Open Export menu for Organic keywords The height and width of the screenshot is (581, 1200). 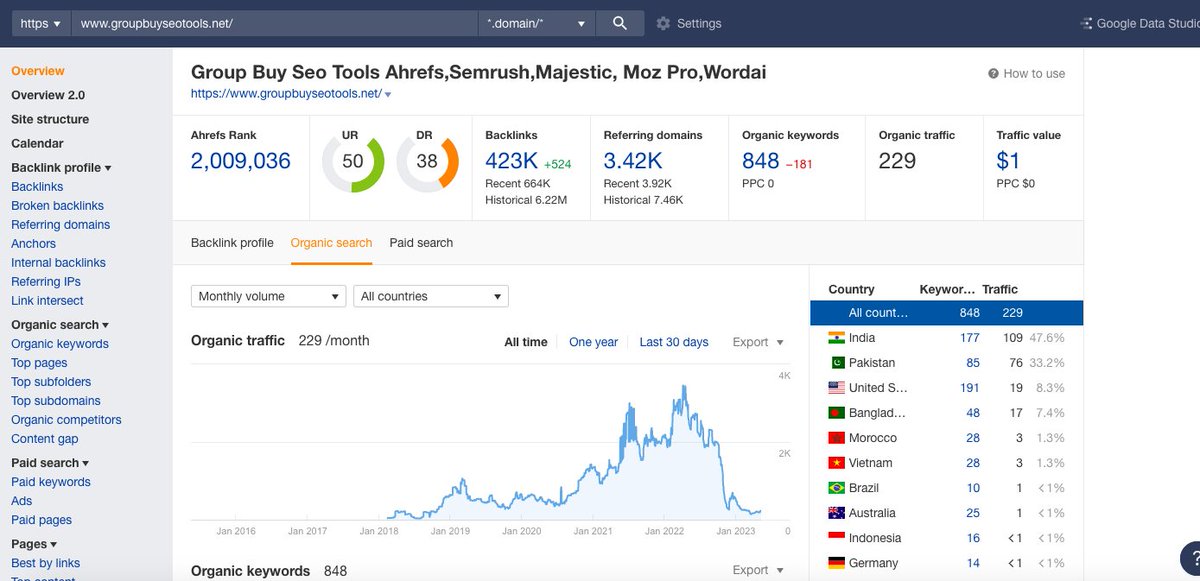coord(758,570)
